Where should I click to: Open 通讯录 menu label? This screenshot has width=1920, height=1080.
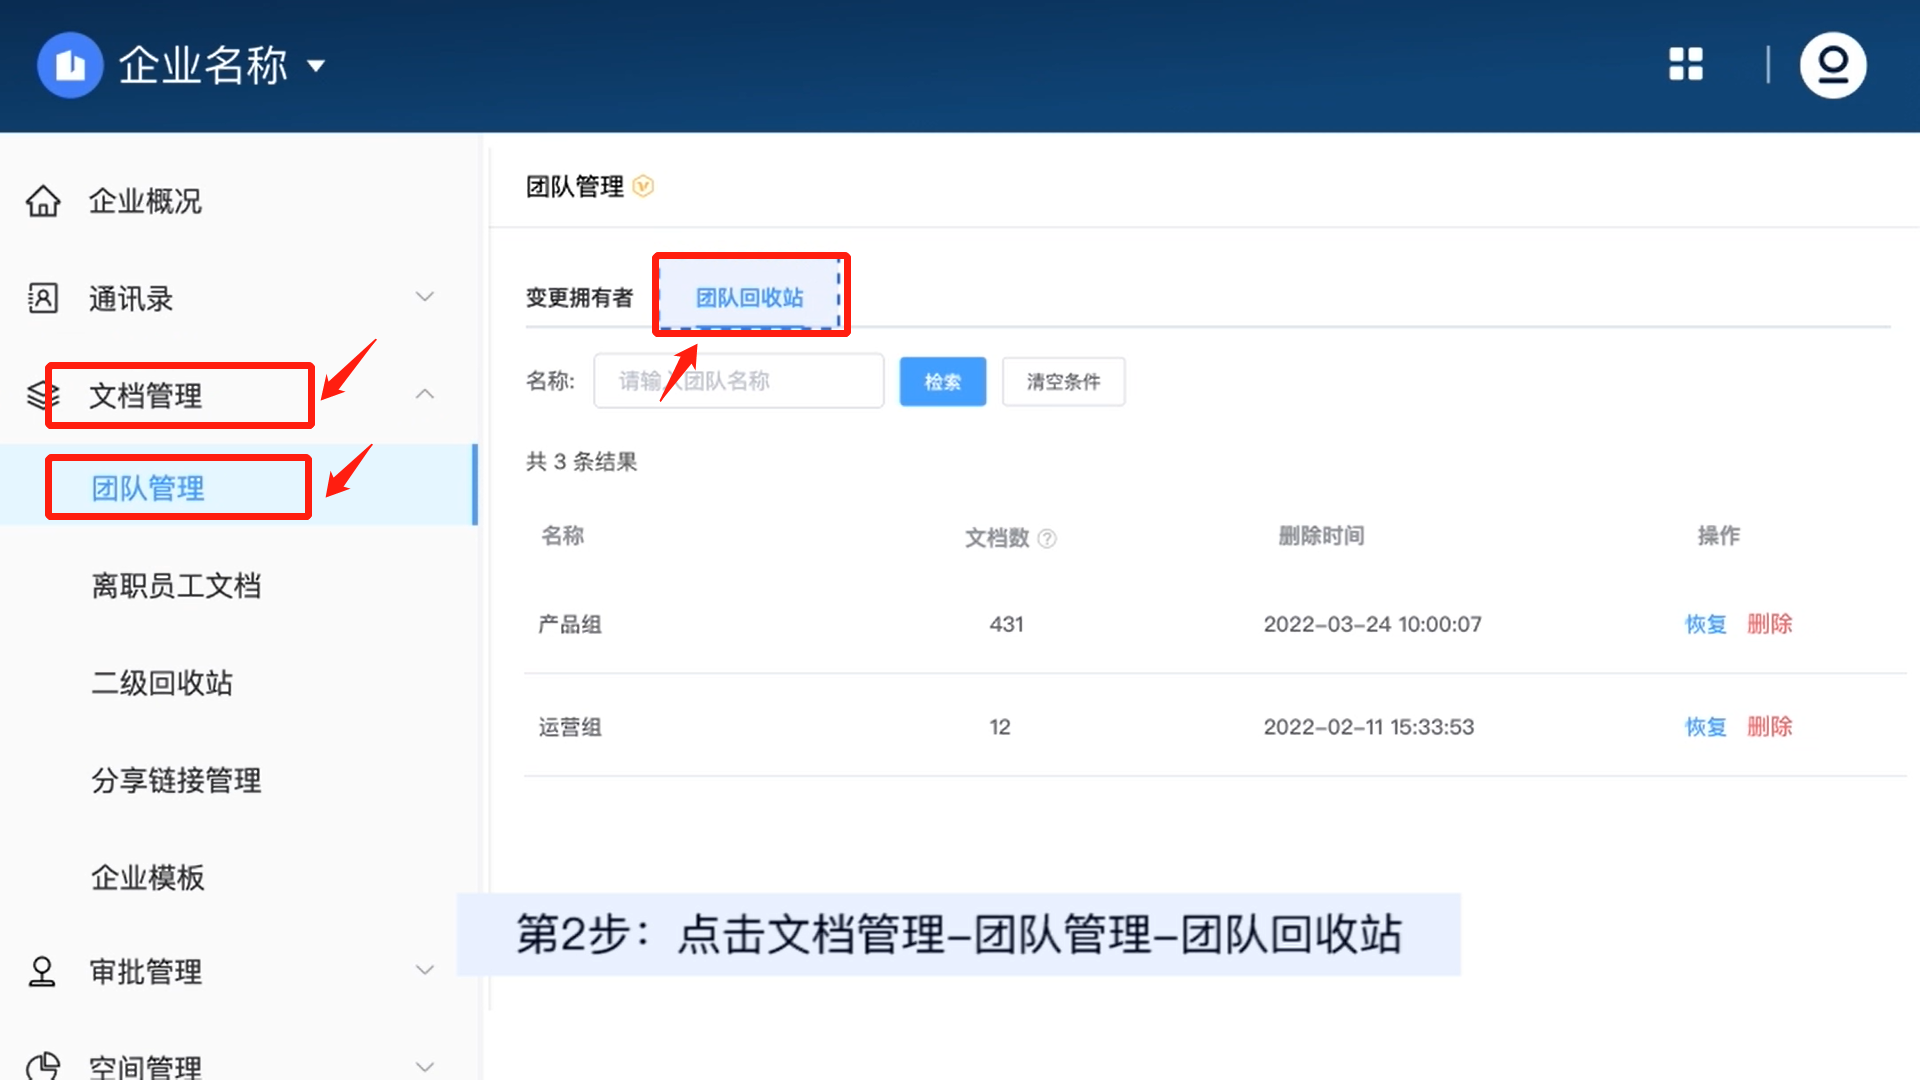(x=131, y=298)
